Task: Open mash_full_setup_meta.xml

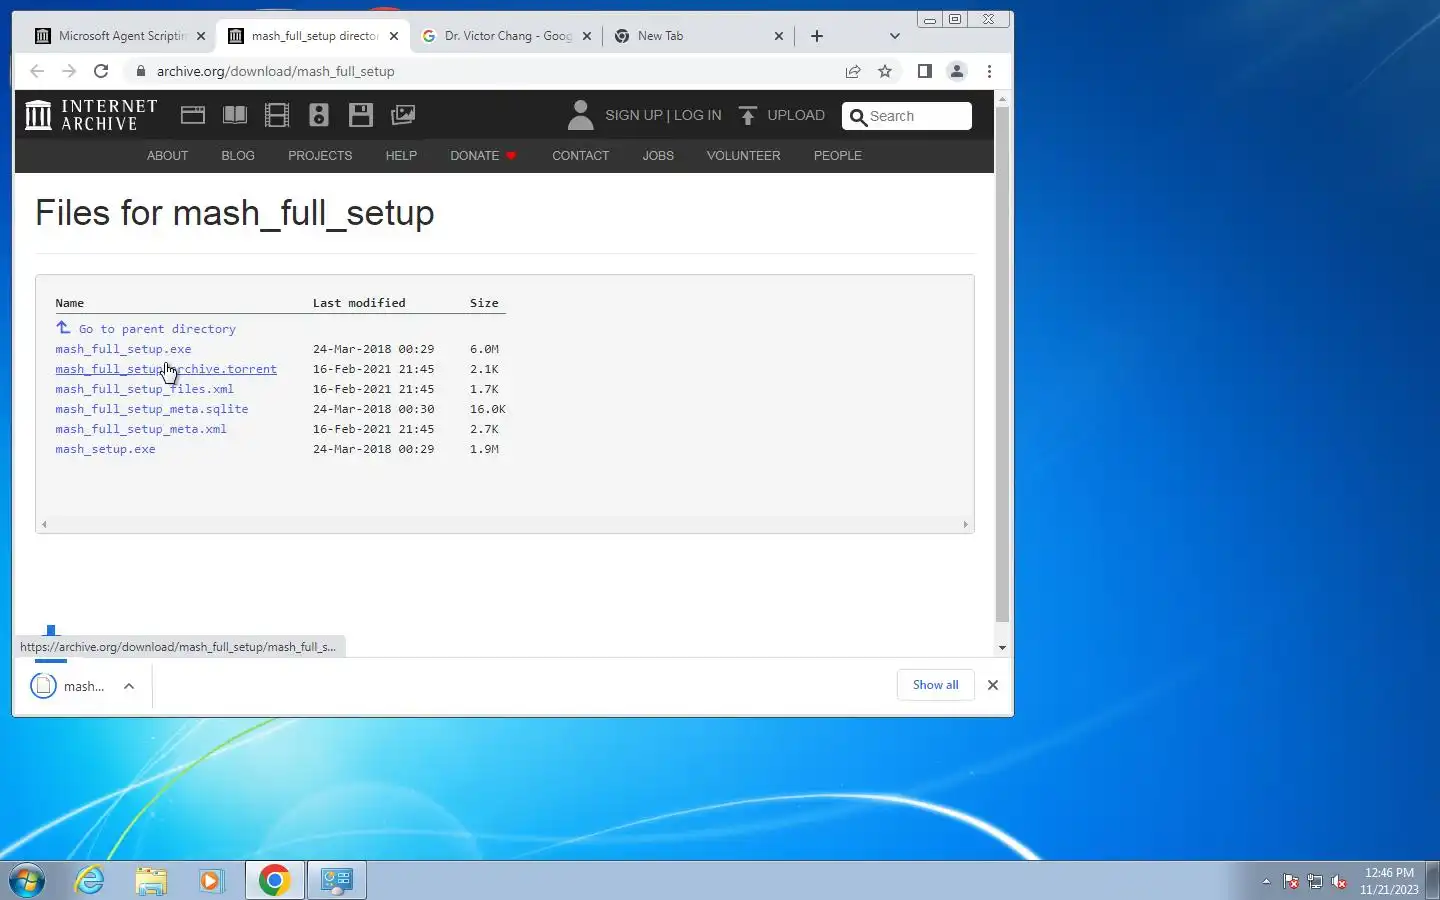Action: click(141, 429)
